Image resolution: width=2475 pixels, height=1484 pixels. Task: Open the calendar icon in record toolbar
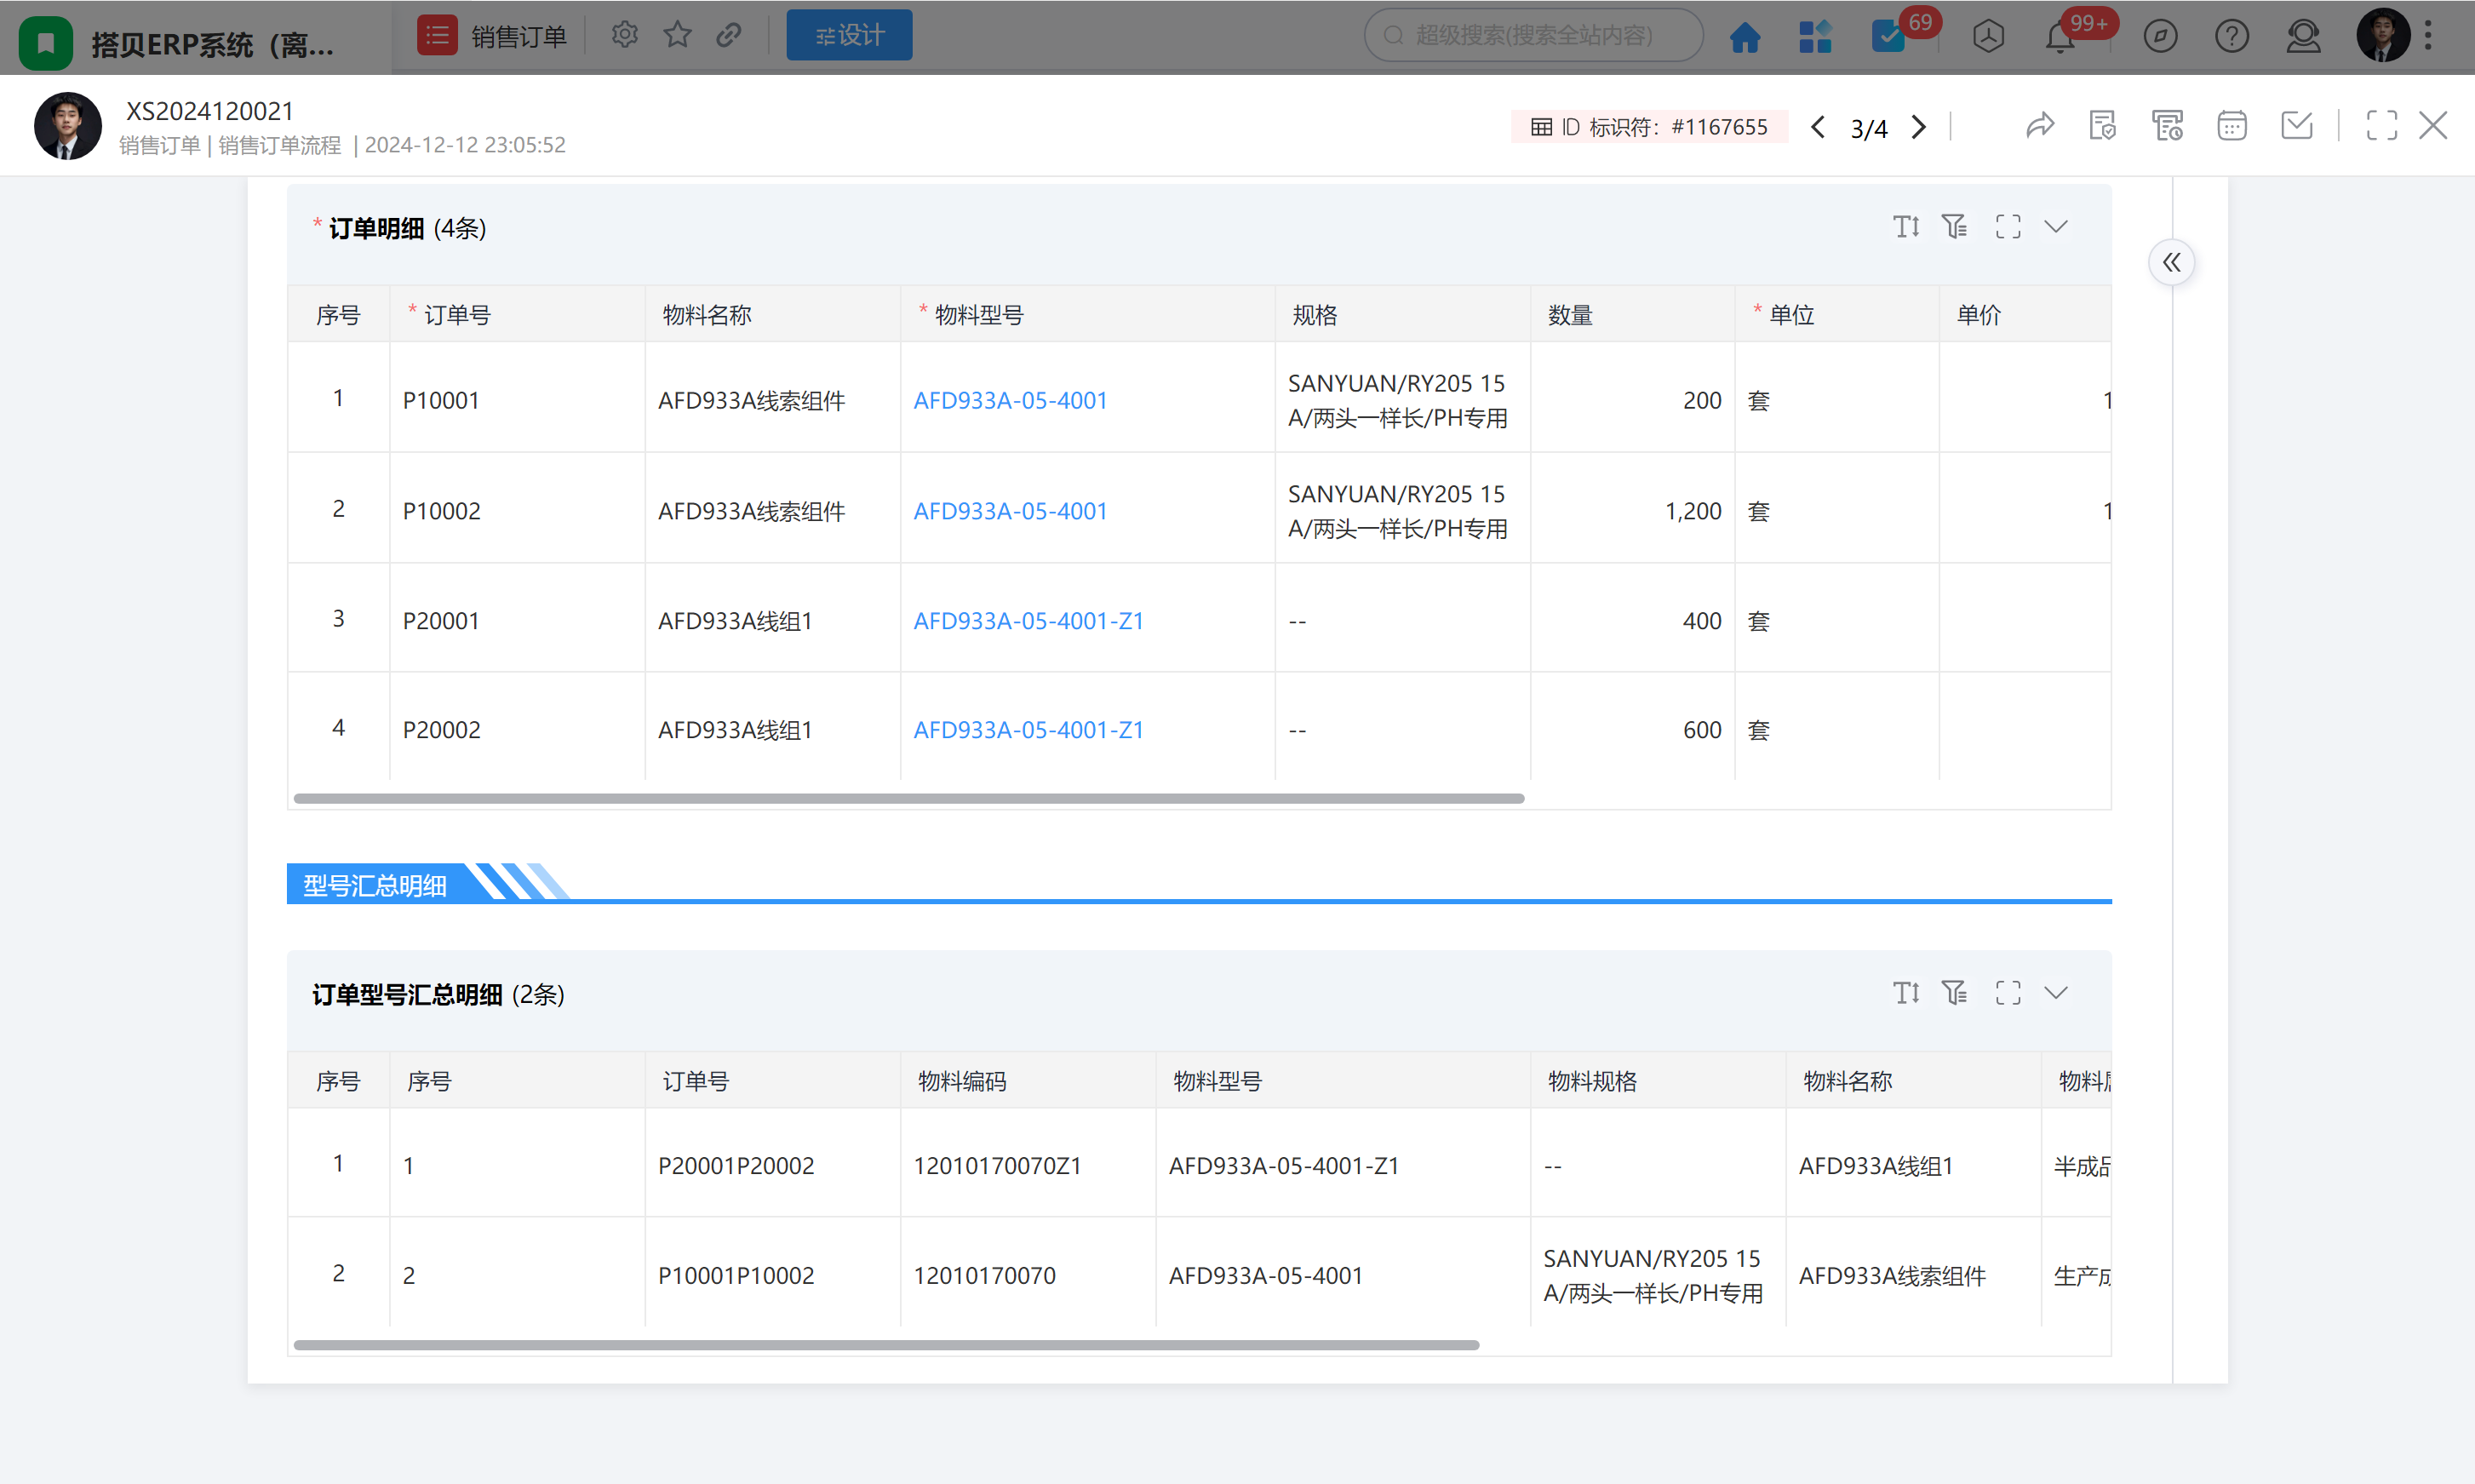2231,126
